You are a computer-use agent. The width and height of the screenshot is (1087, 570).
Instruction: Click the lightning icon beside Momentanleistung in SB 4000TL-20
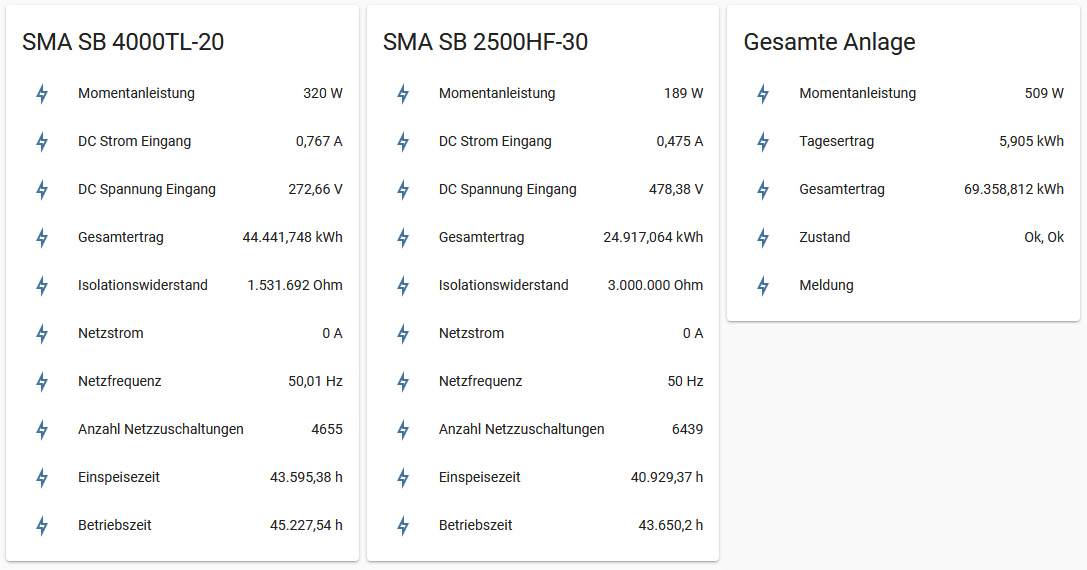(42, 94)
